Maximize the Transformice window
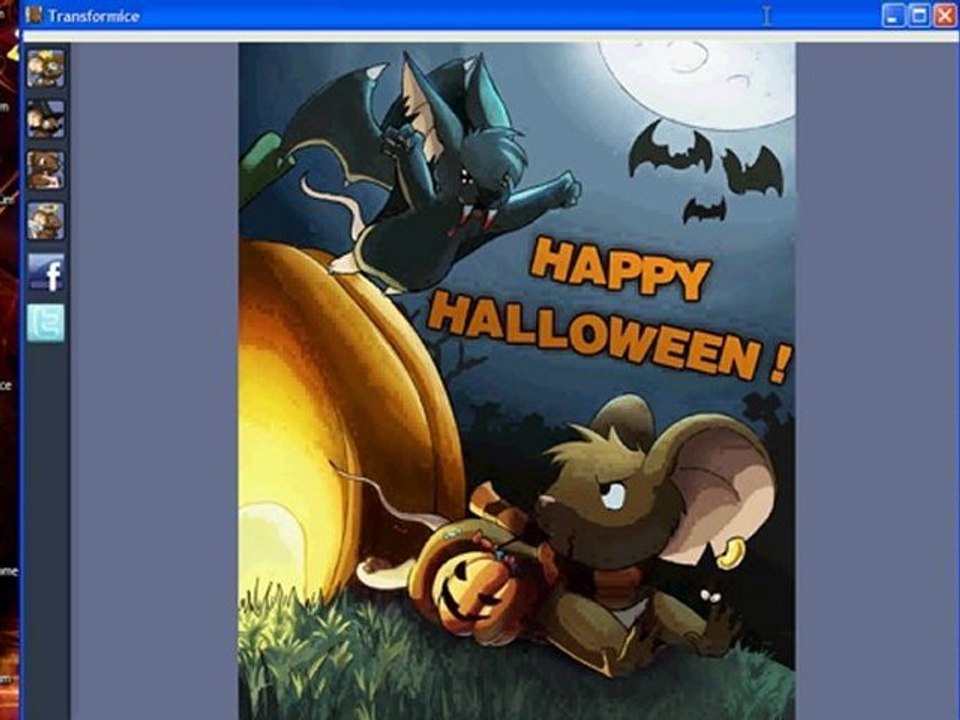960x720 pixels. point(920,15)
